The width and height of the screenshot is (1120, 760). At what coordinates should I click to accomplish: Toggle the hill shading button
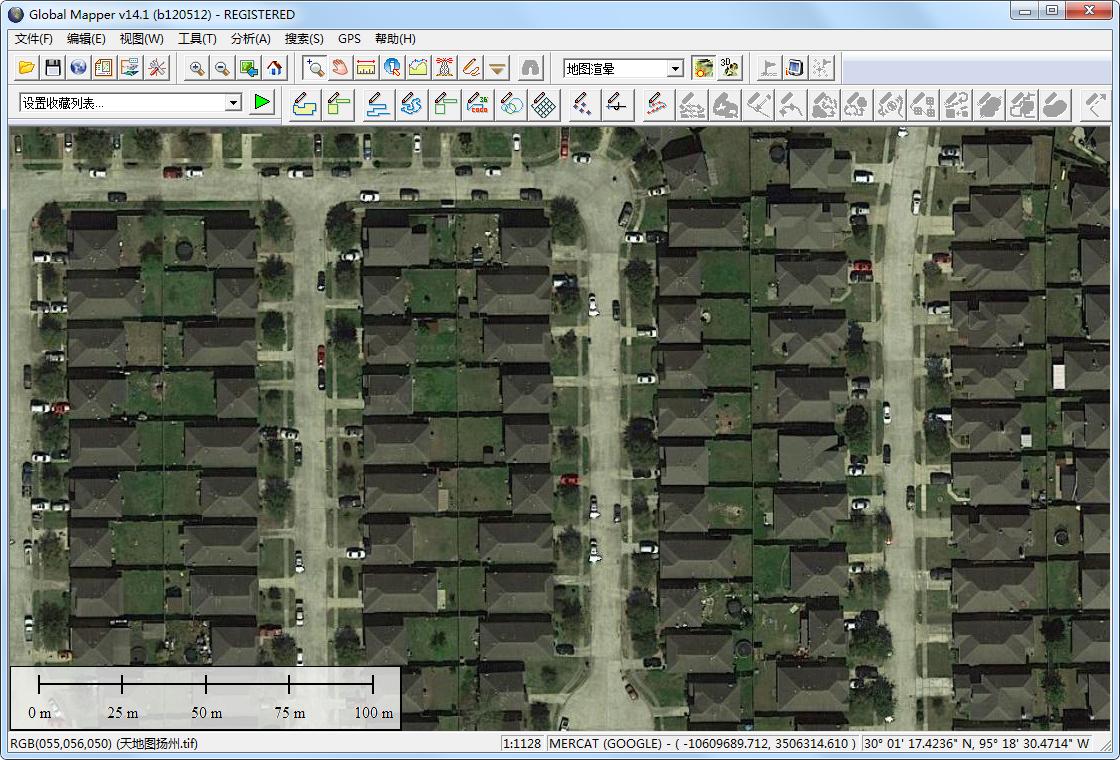[704, 68]
